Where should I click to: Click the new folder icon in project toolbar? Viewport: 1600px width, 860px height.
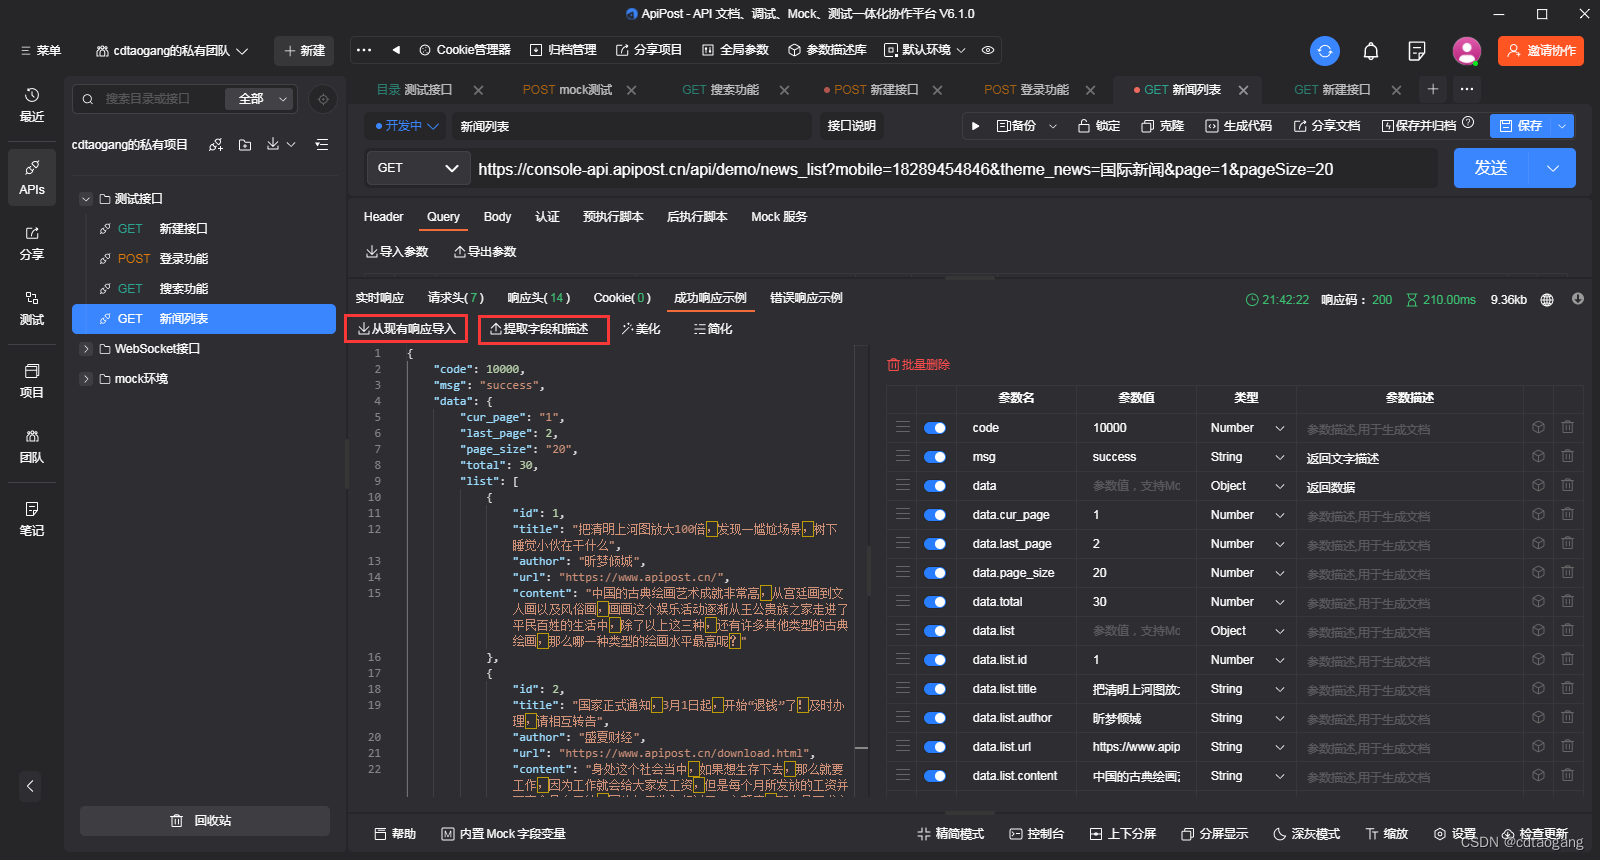[x=245, y=145]
